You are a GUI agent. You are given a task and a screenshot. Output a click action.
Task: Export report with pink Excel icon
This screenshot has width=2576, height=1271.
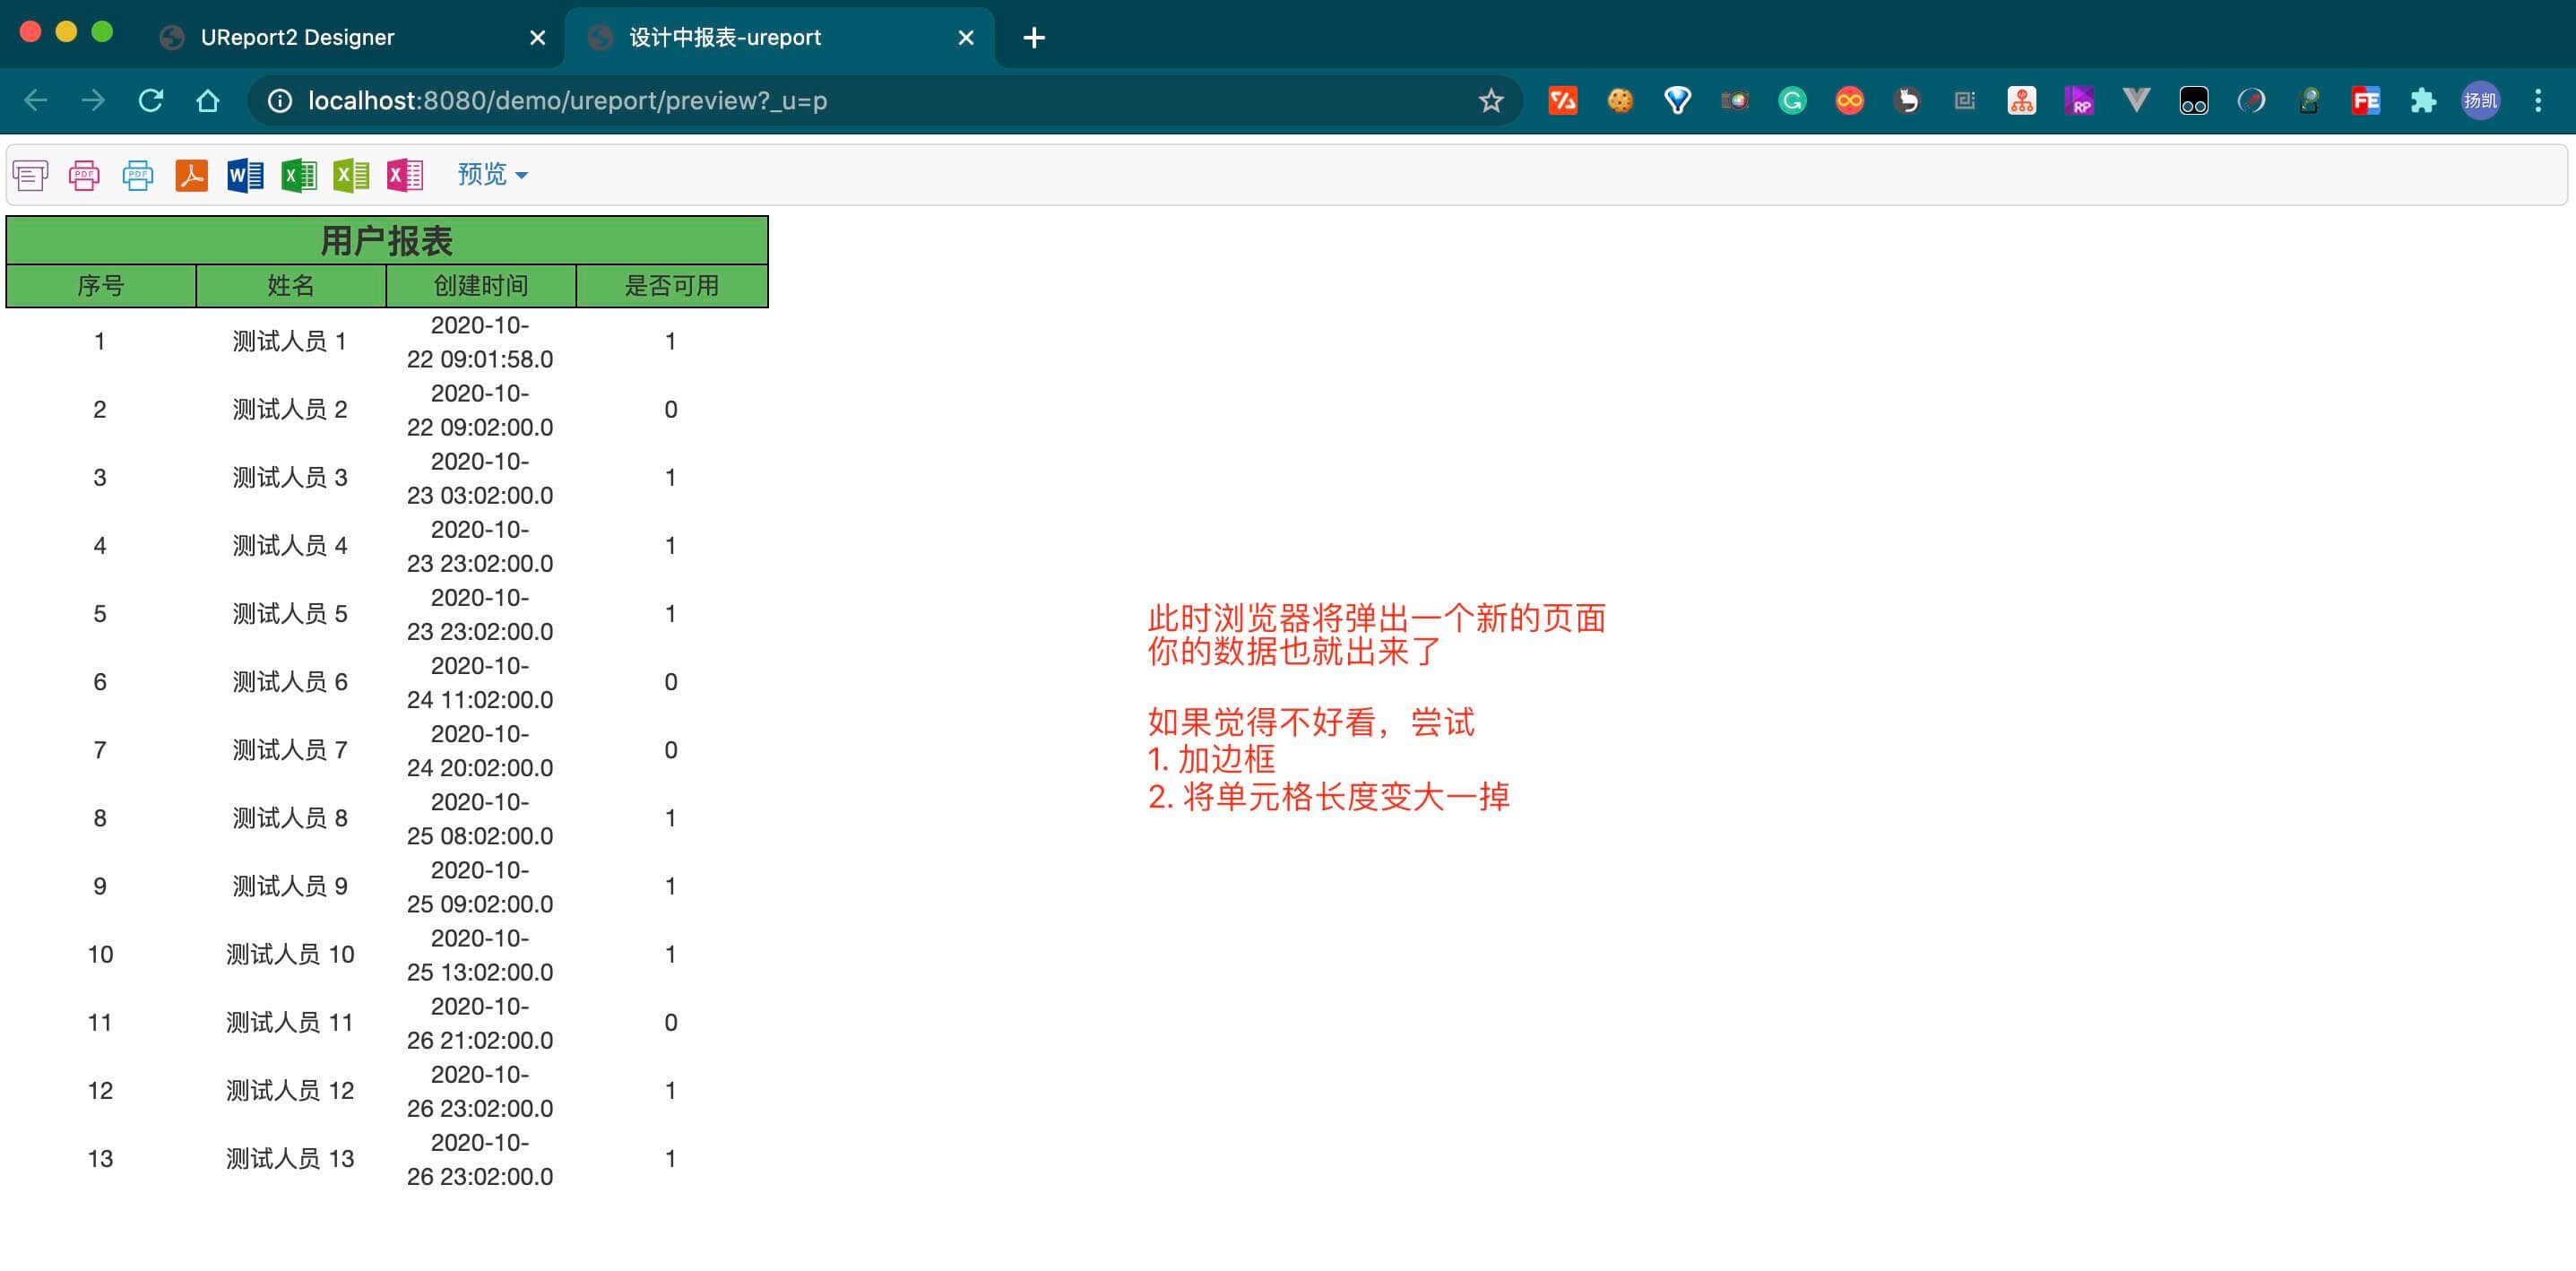pos(406,175)
